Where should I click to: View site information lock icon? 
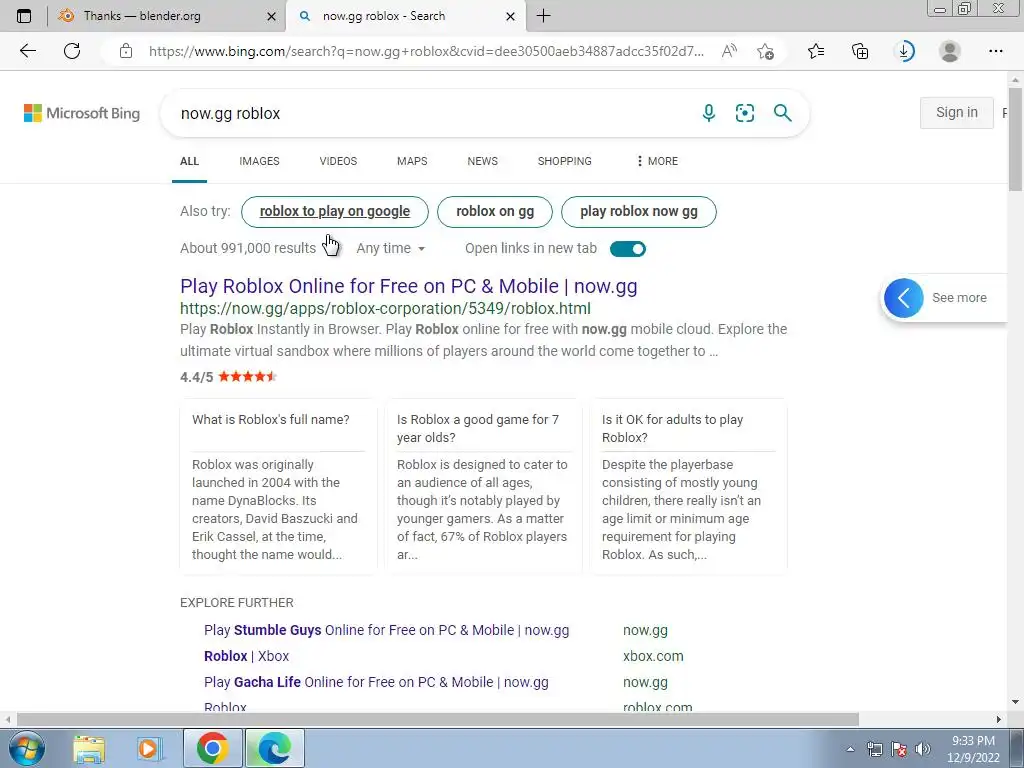click(x=126, y=51)
